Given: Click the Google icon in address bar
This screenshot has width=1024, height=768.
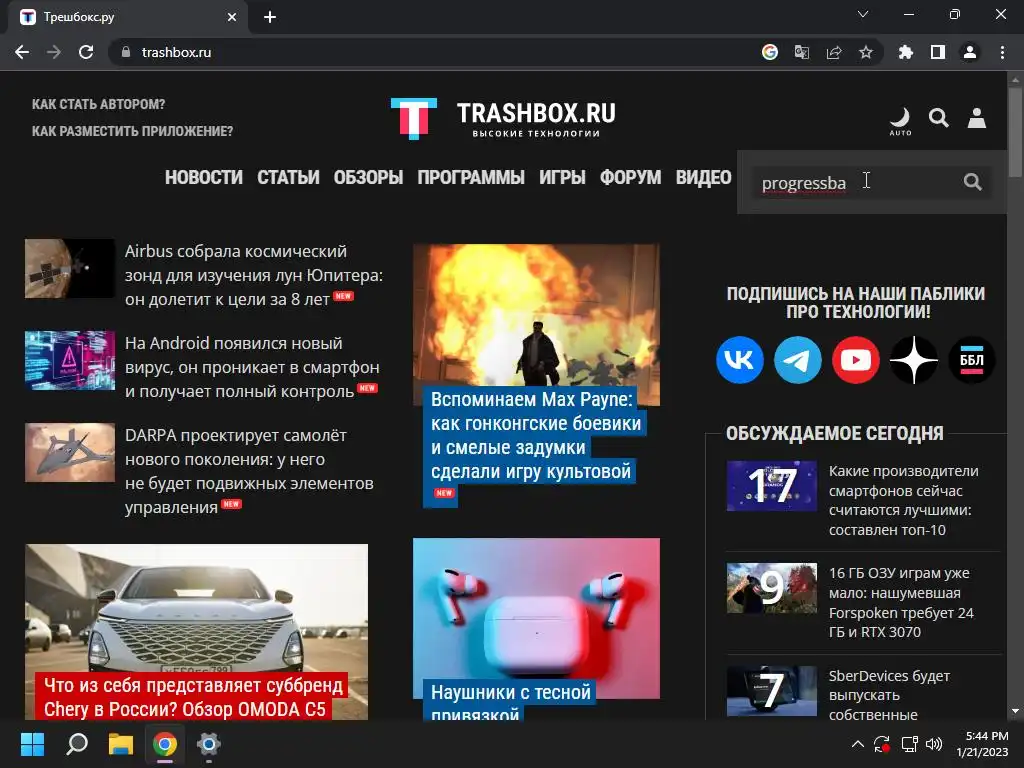Looking at the screenshot, I should coord(770,52).
